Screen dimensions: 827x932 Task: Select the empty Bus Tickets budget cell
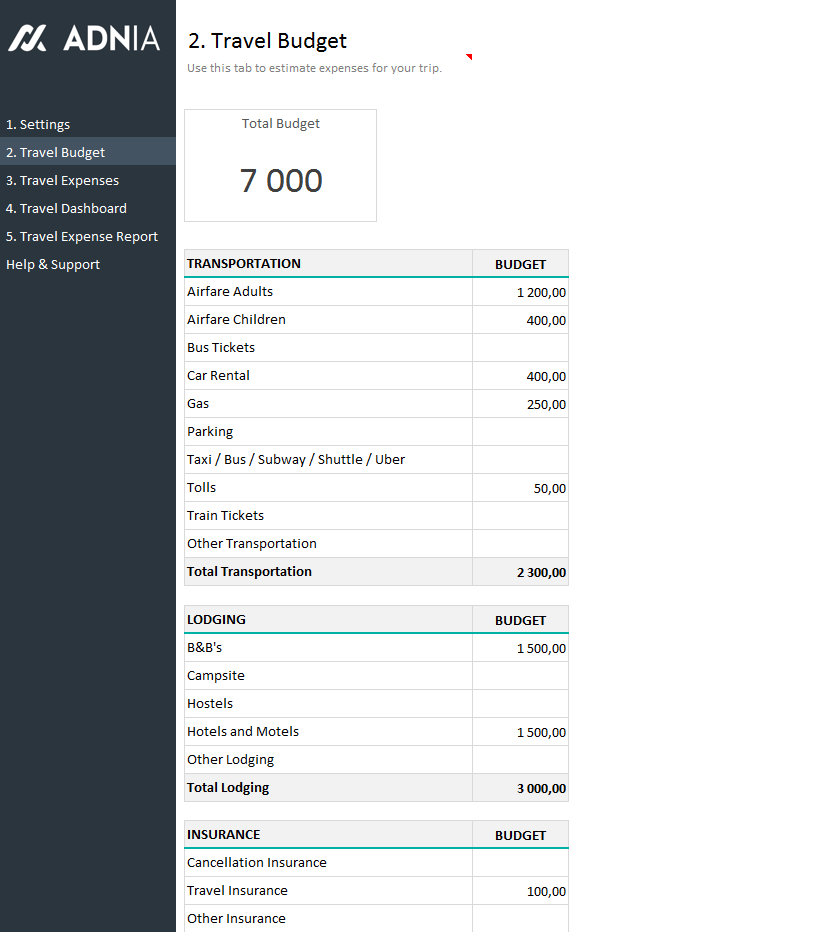point(520,348)
